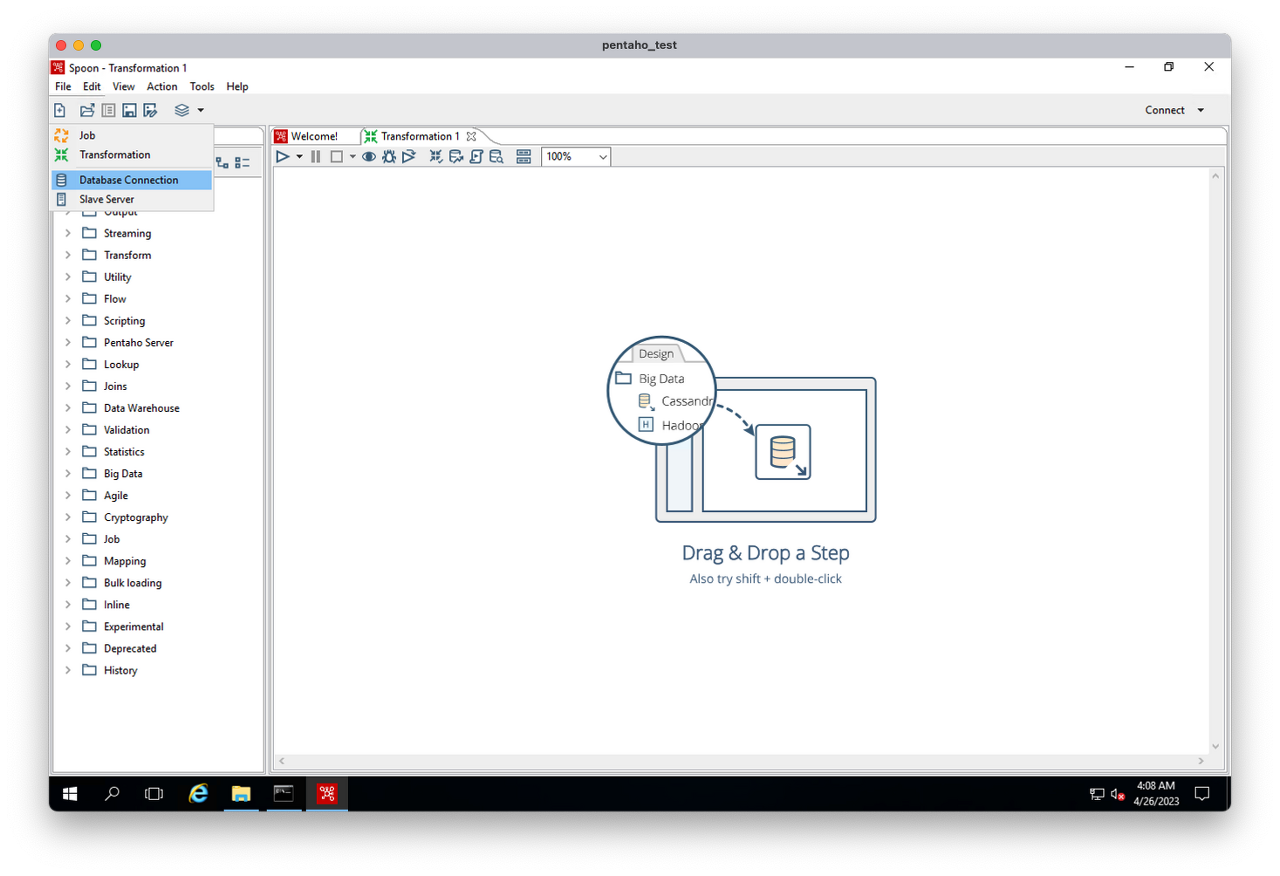1280x876 pixels.
Task: Select the Data Warehouse folder
Action: coord(141,408)
